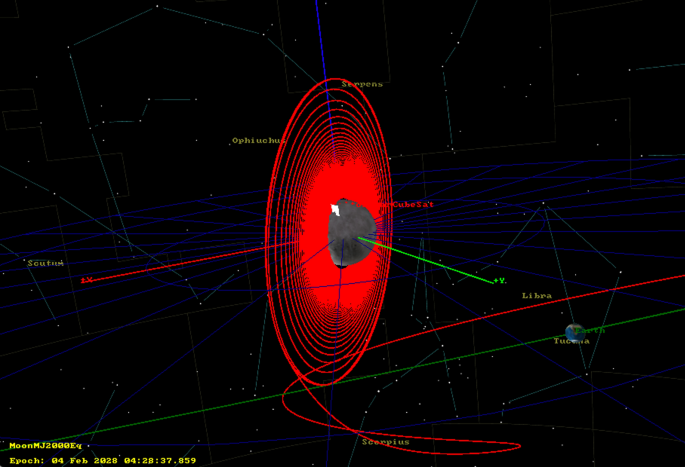Click the +X axis label
The image size is (685, 467).
tap(86, 280)
